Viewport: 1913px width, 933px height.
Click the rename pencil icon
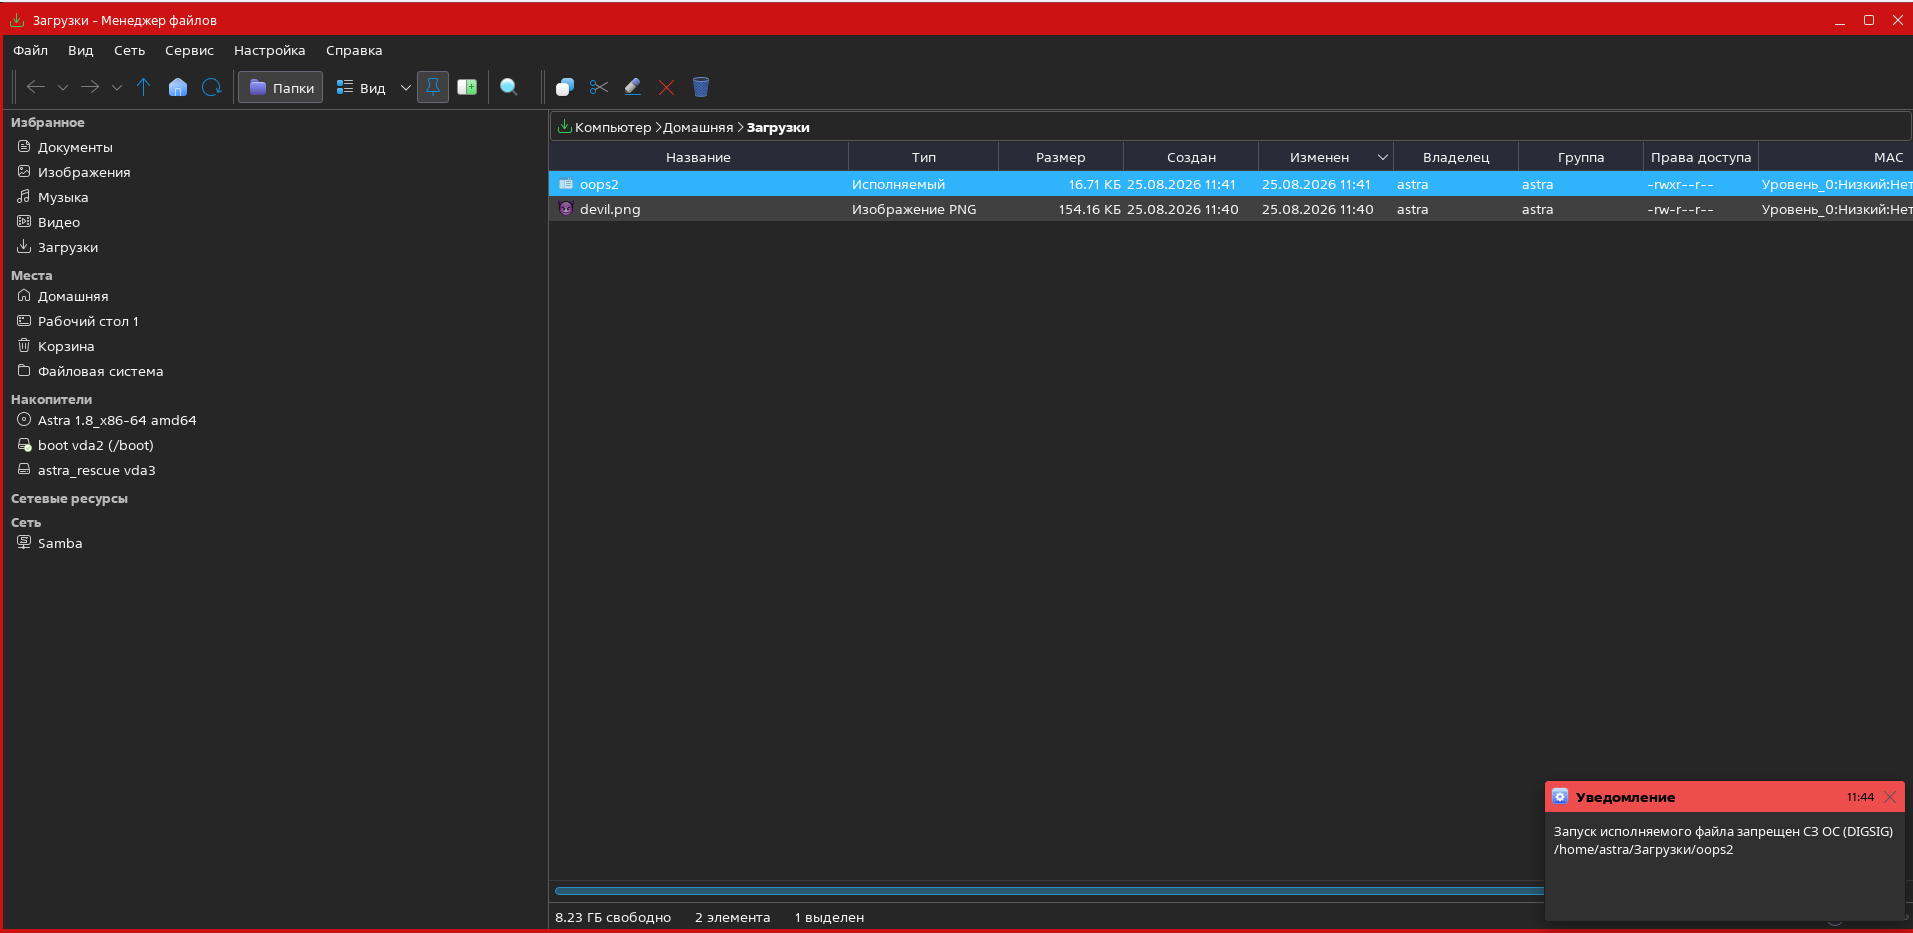tap(633, 87)
